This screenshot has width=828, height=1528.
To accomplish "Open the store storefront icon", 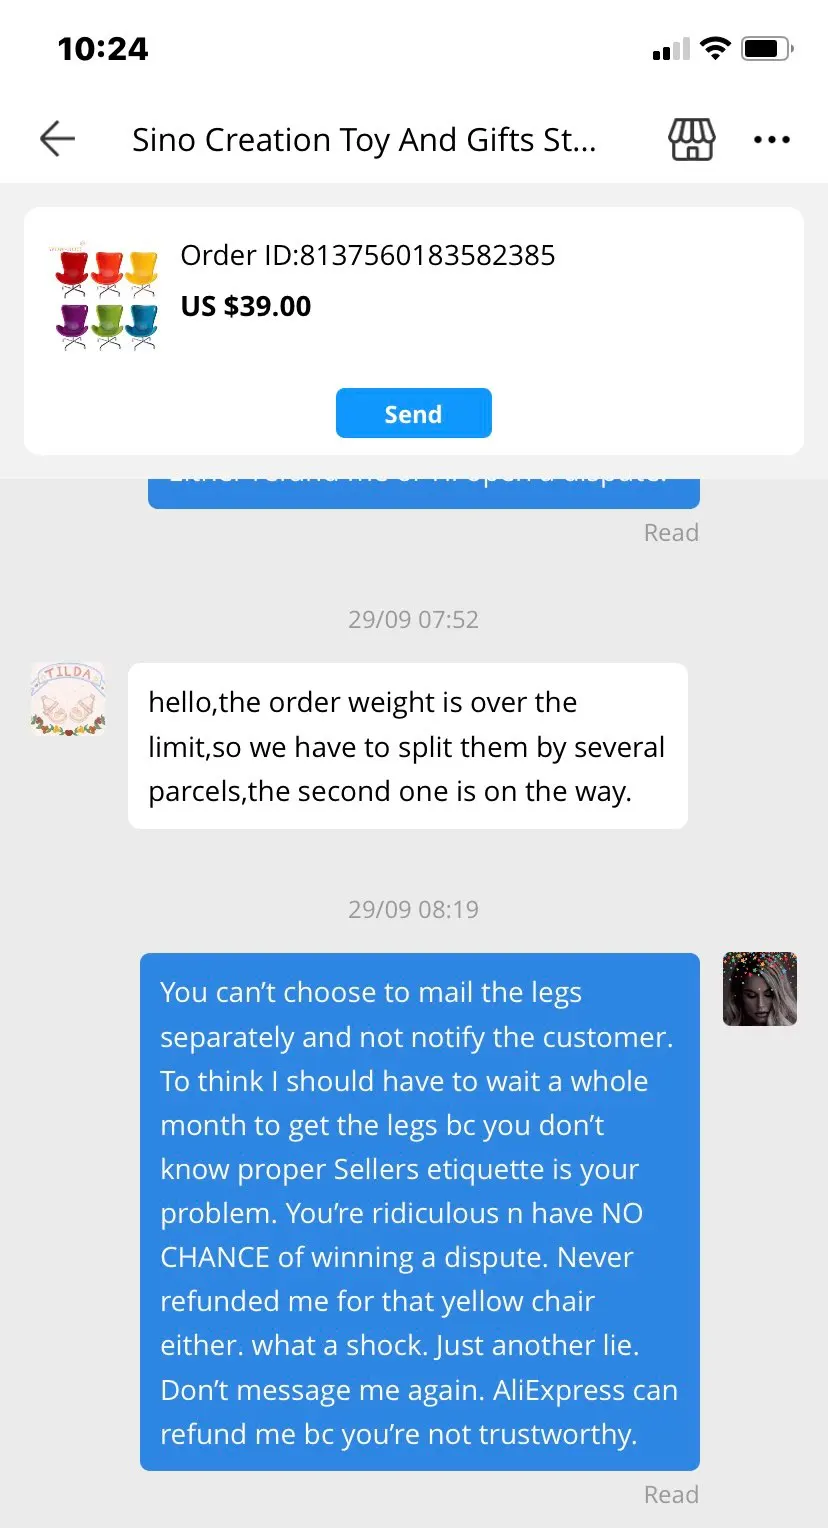I will coord(692,140).
